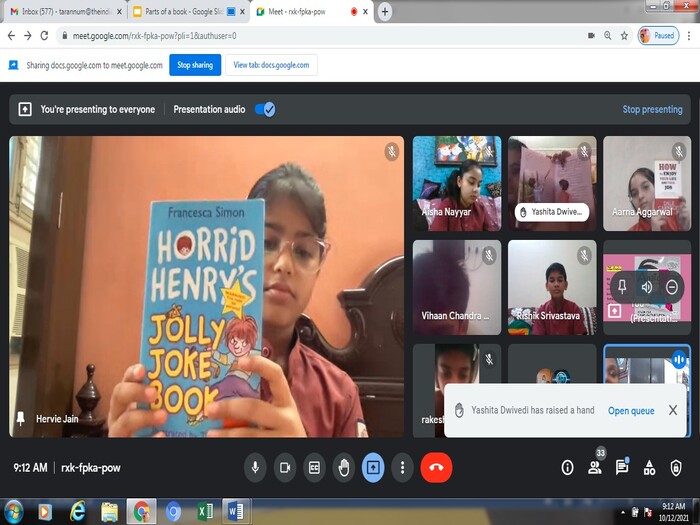
Task: Leave the call with red hang-up button
Action: point(436,467)
